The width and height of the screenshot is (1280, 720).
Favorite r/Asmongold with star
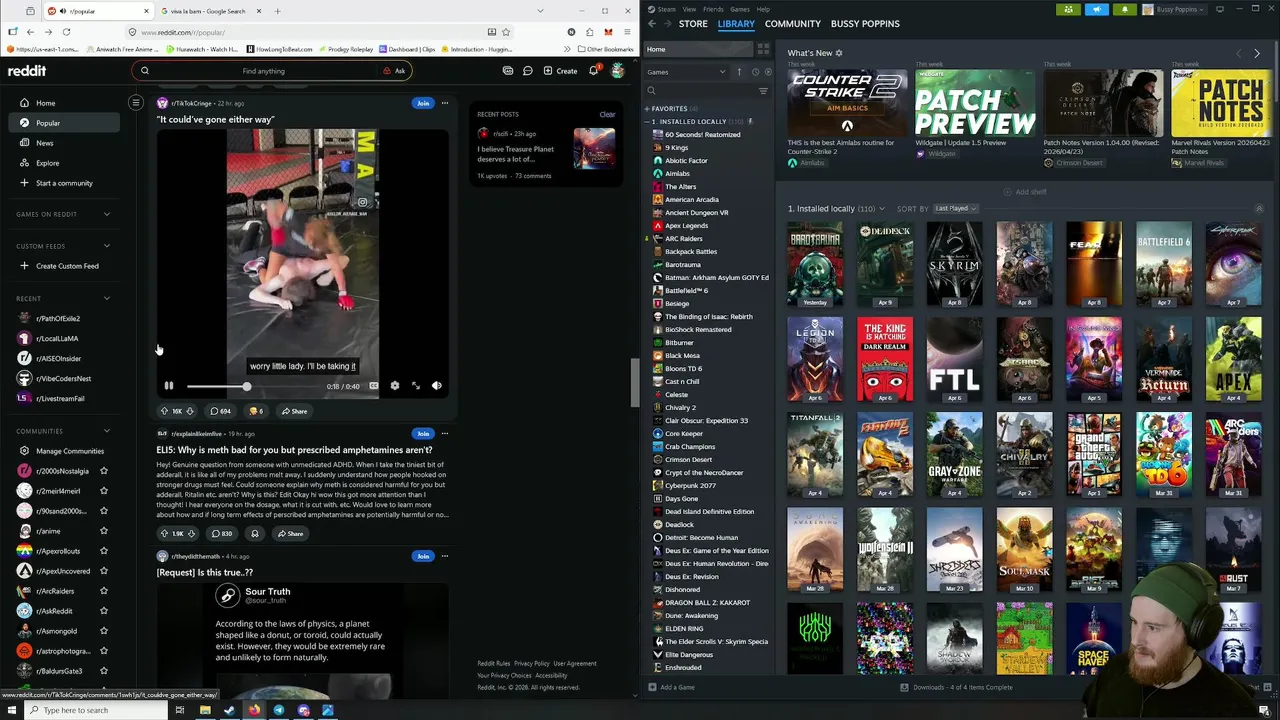pyautogui.click(x=104, y=631)
